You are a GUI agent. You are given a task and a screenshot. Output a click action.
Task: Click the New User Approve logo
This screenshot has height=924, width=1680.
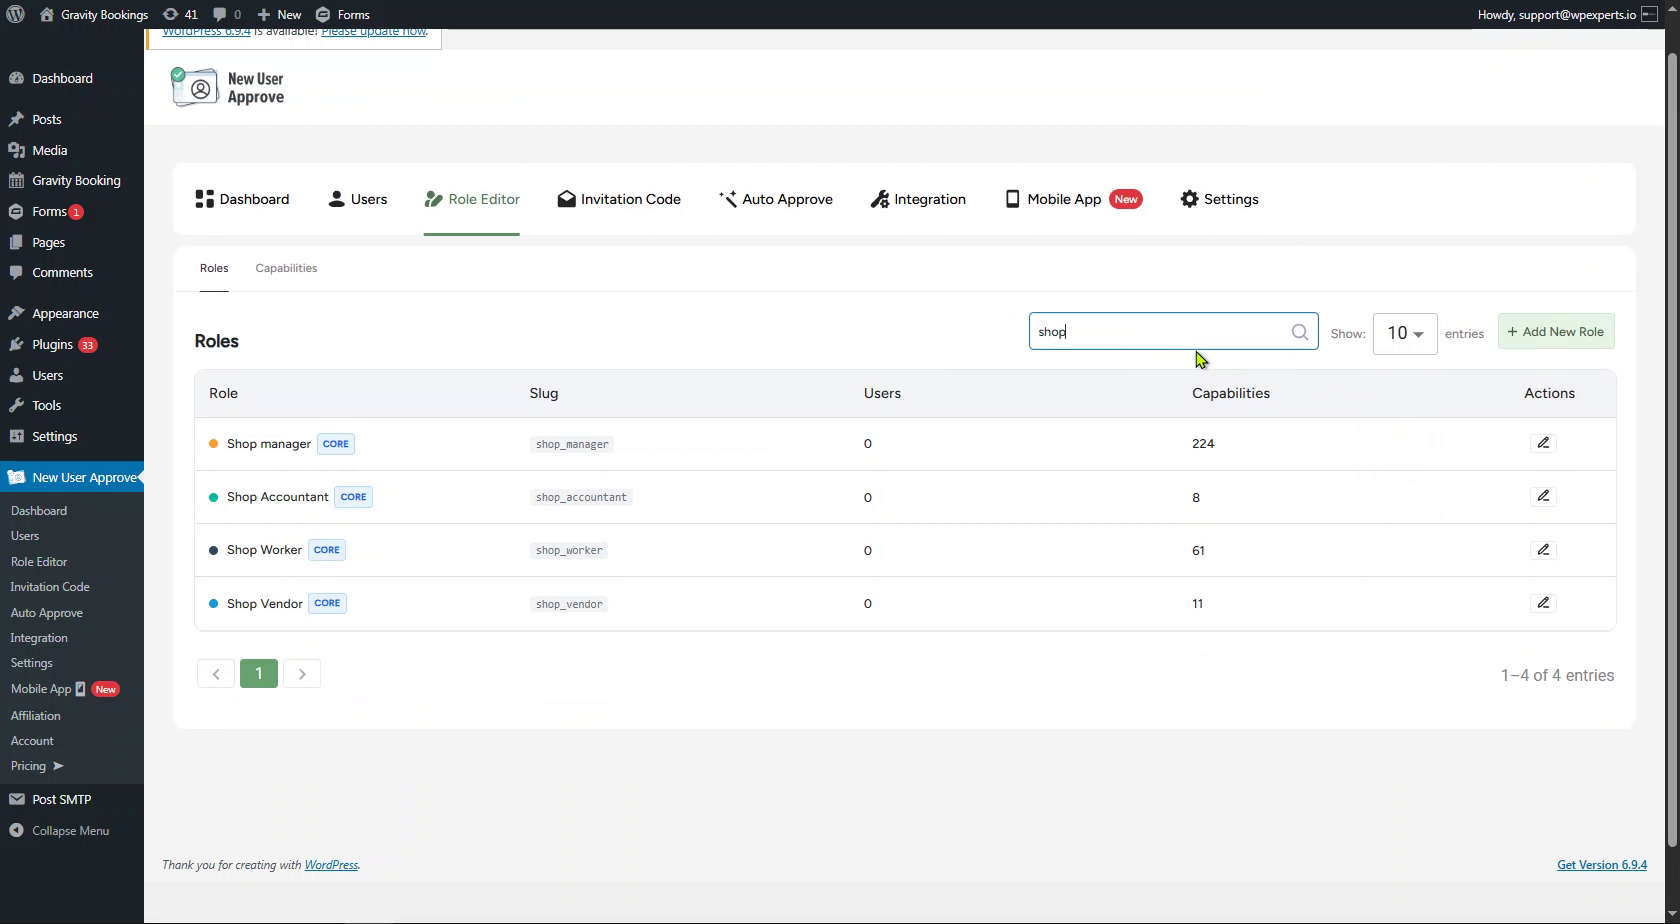coord(228,88)
